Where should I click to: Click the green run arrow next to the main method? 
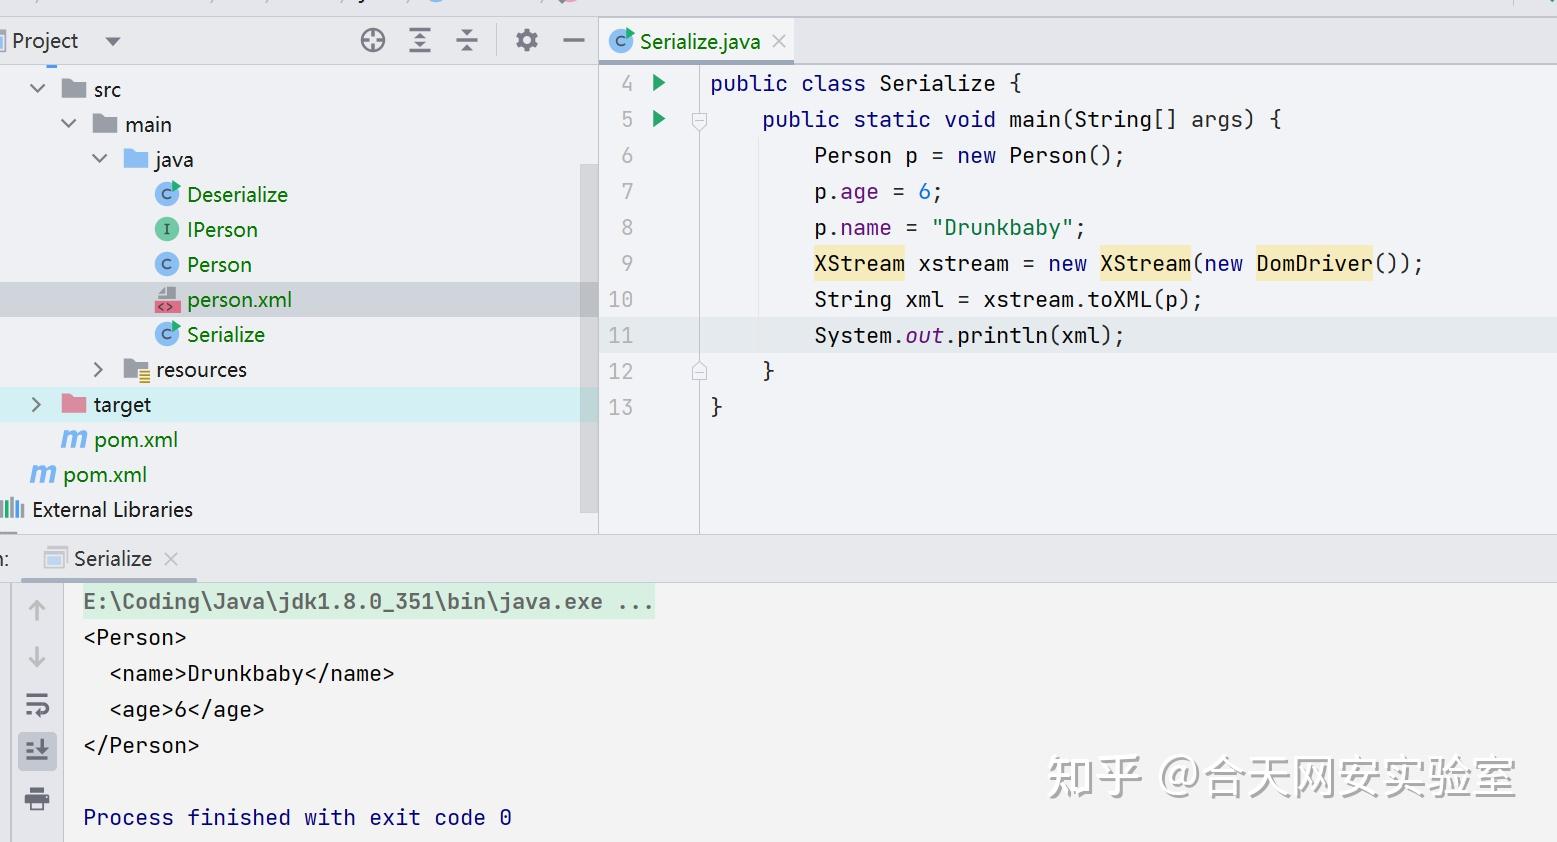(x=657, y=119)
